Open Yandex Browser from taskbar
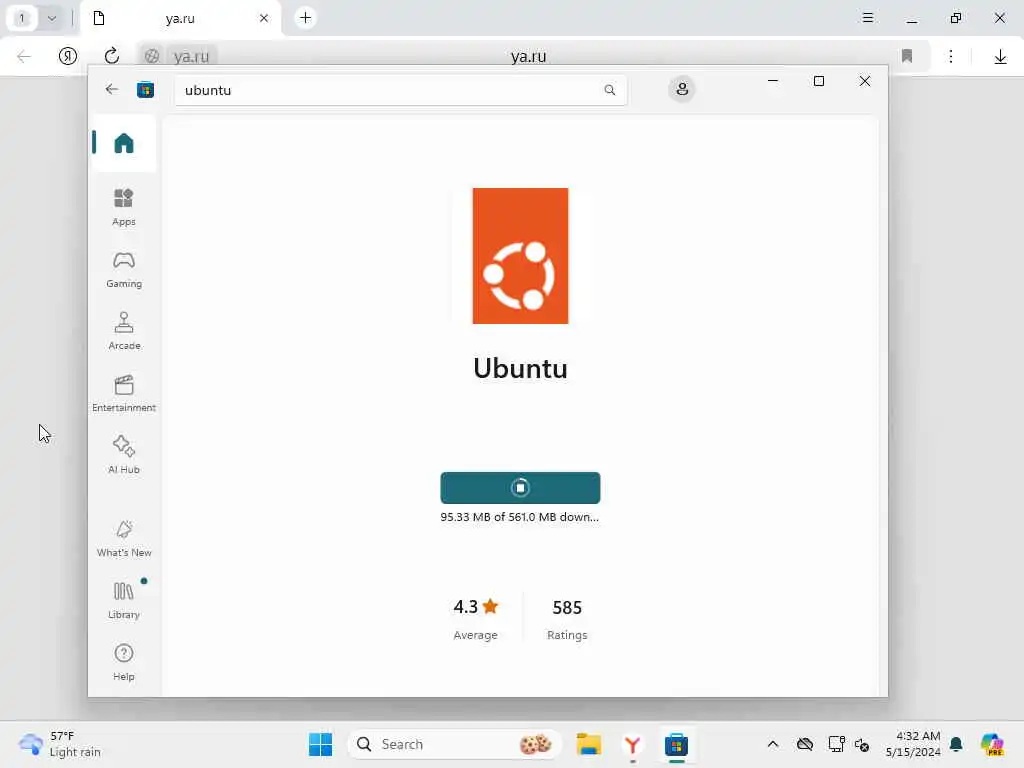This screenshot has width=1024, height=768. click(632, 744)
